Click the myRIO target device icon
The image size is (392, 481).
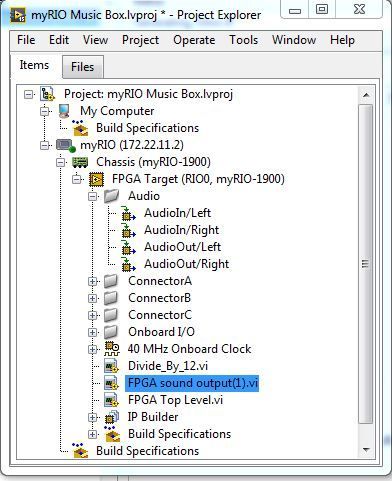click(66, 146)
